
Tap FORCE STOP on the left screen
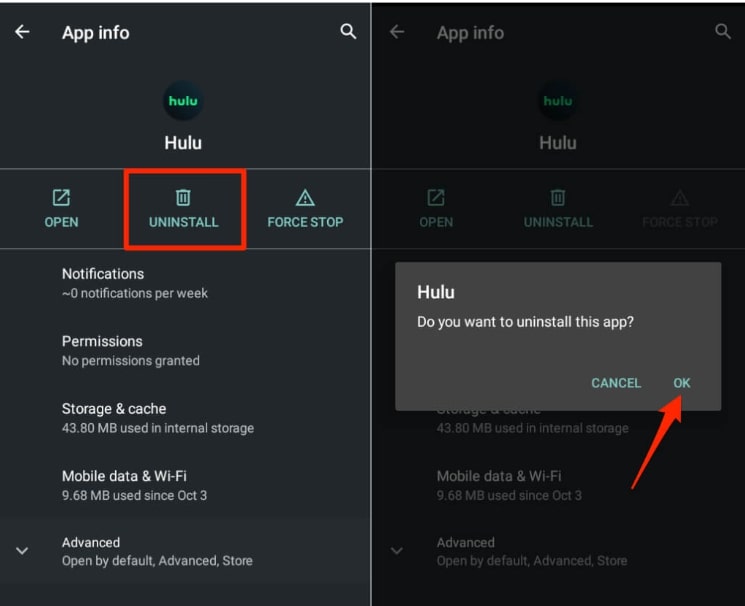pos(305,209)
